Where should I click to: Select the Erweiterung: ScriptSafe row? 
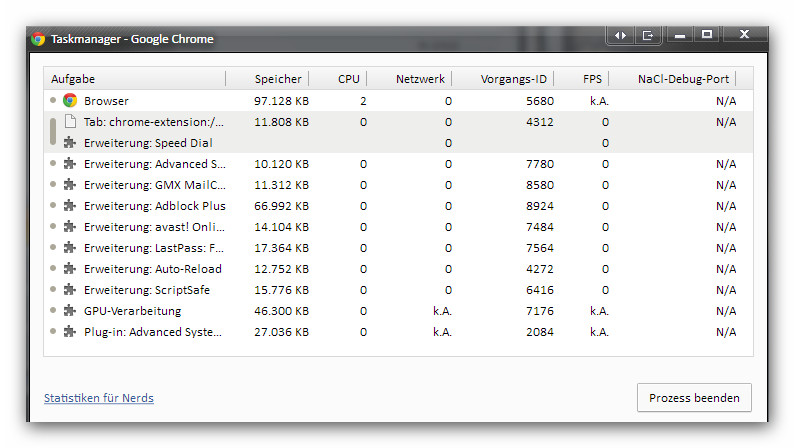point(399,290)
